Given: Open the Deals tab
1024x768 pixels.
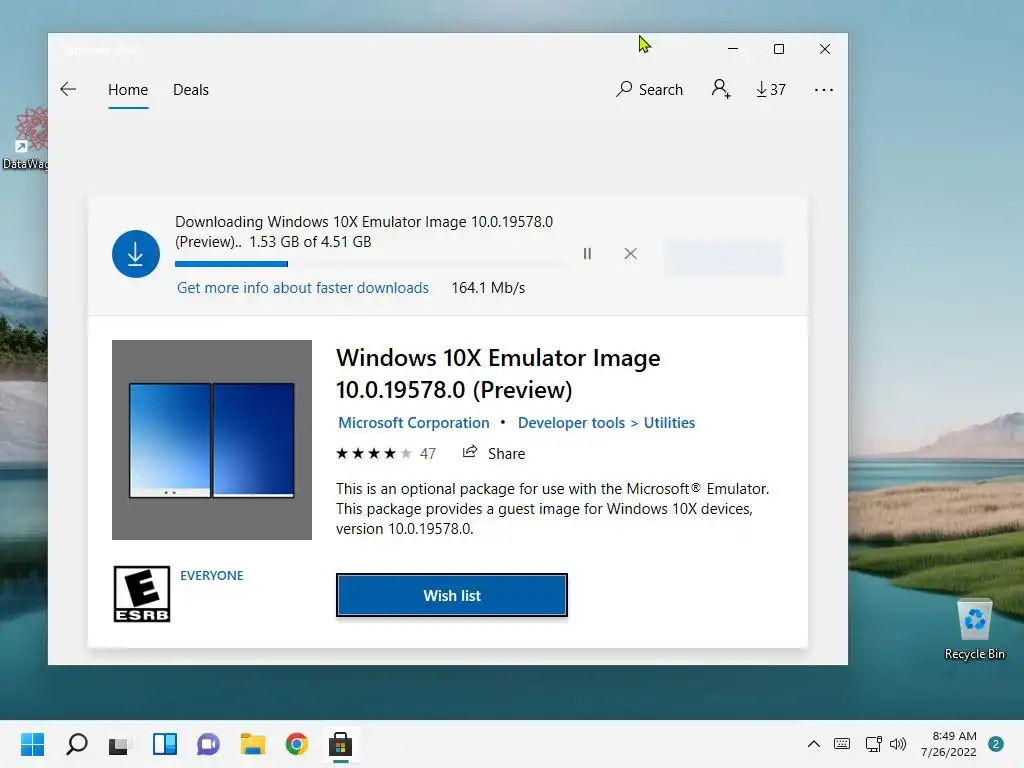Looking at the screenshot, I should coord(191,89).
